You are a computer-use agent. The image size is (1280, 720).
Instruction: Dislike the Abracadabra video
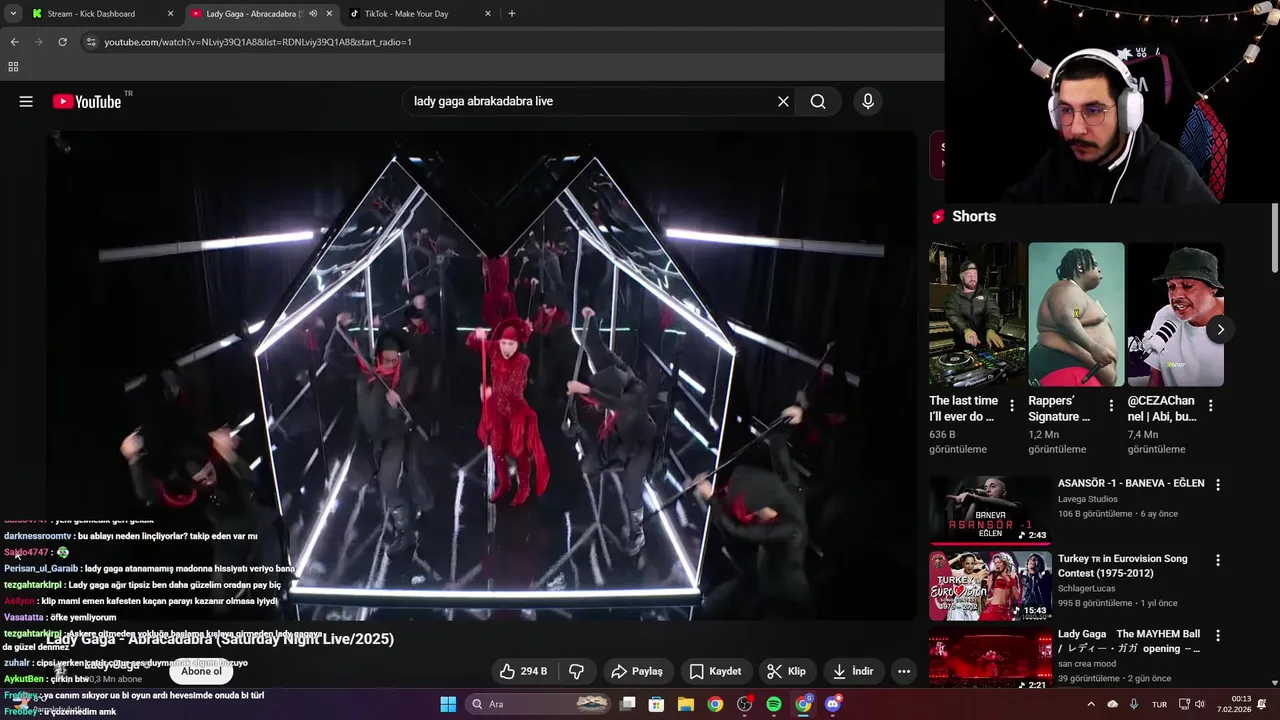click(576, 671)
